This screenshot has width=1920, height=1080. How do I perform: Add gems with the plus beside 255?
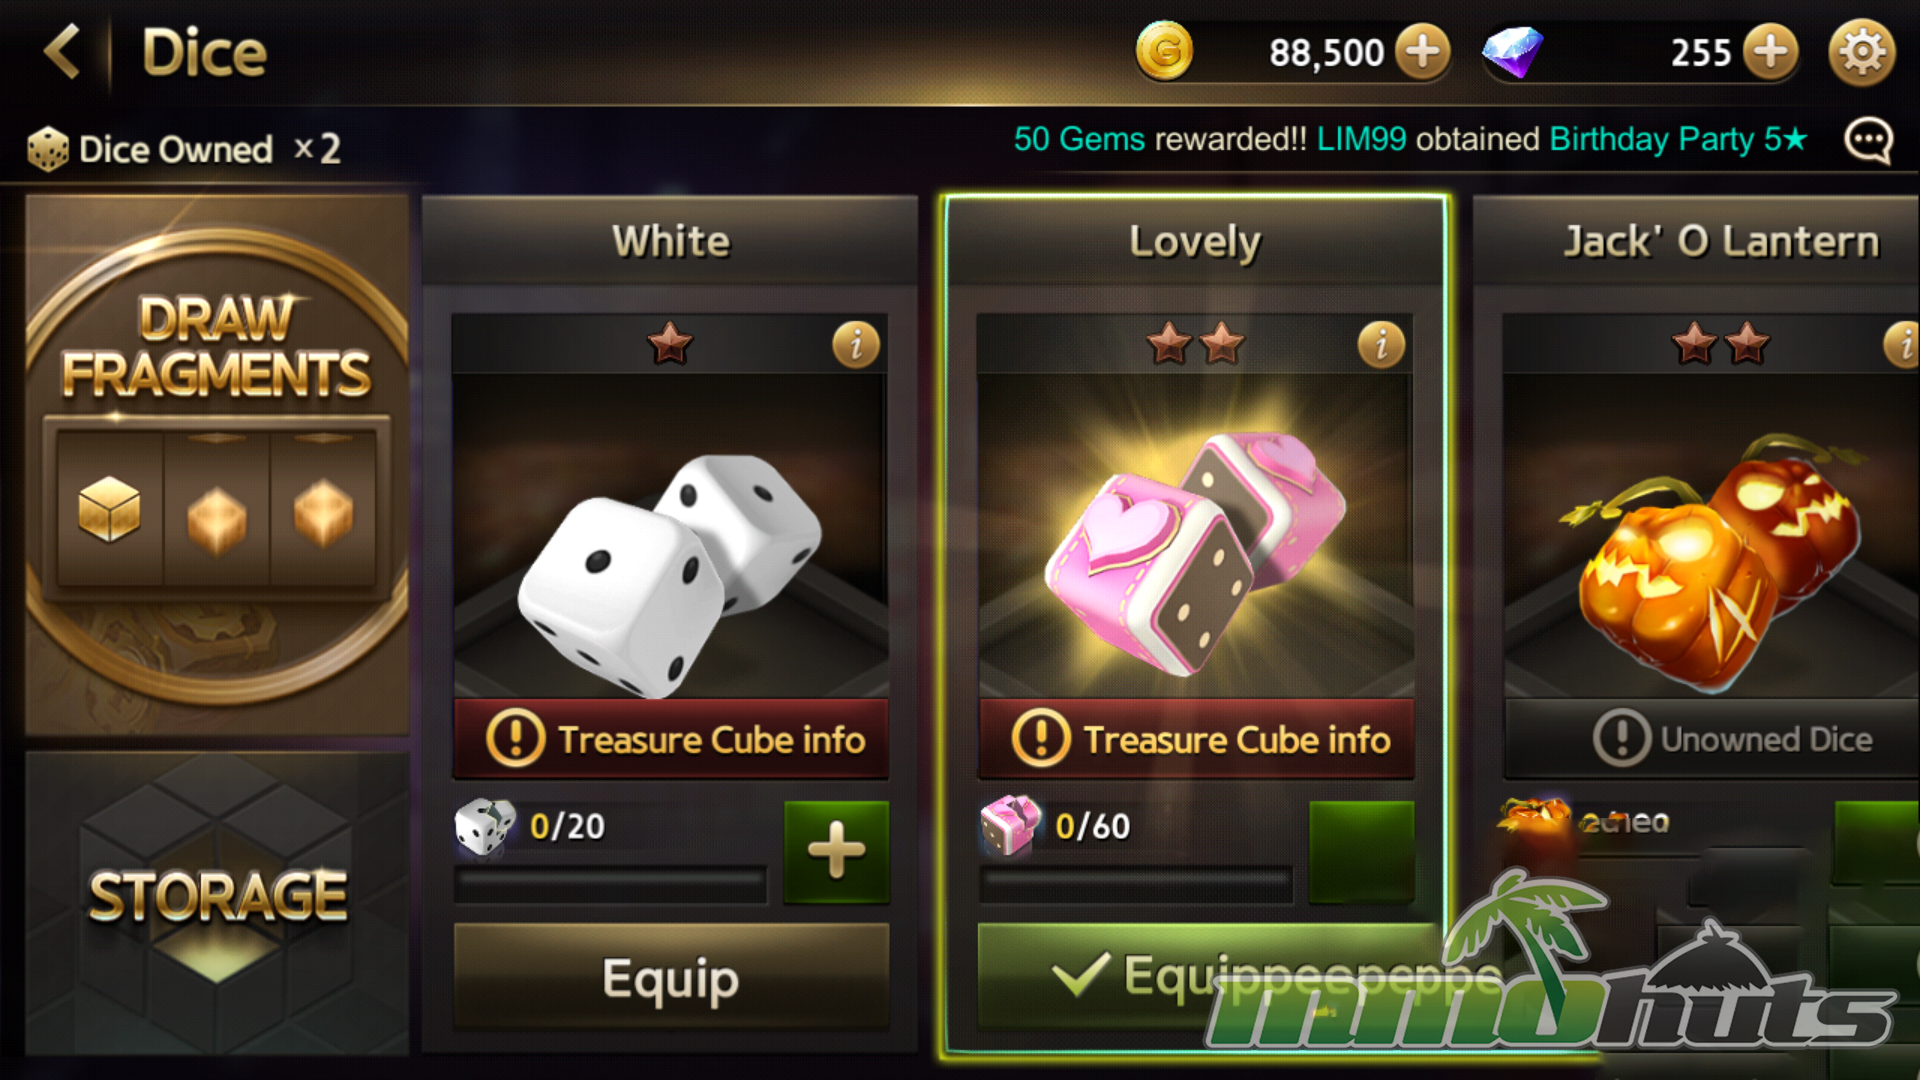(x=1771, y=51)
